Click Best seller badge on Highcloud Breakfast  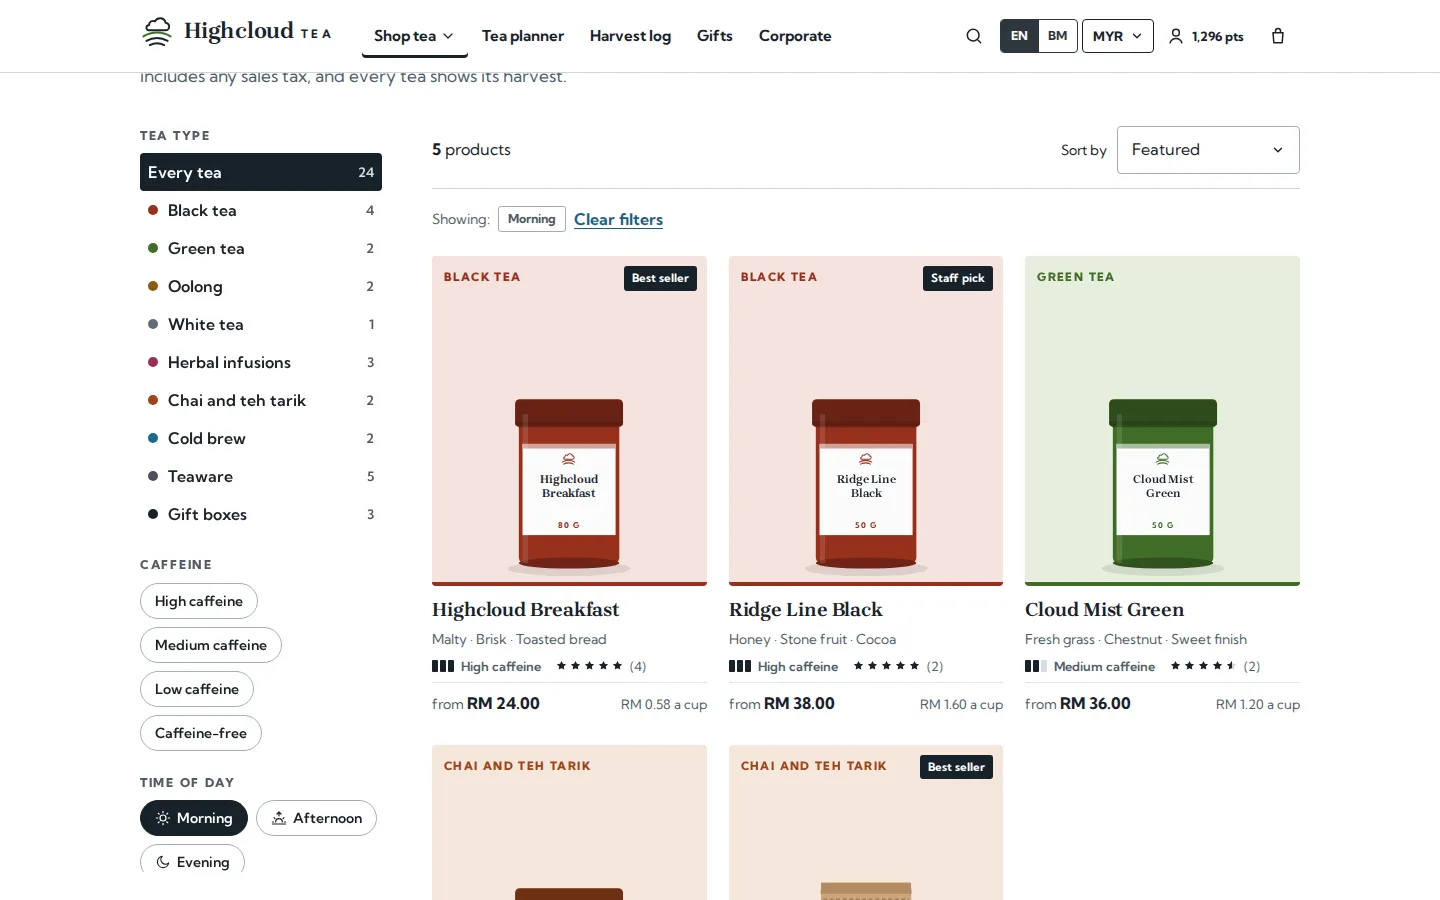click(660, 278)
